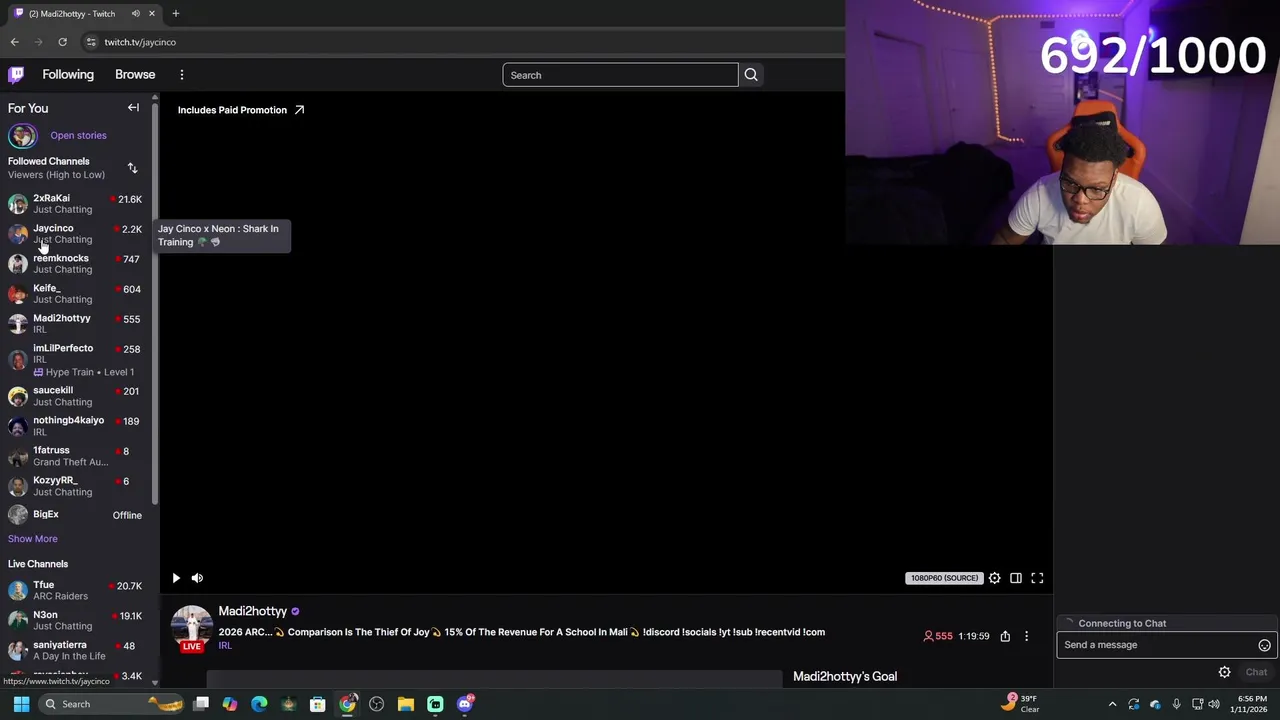
Task: Click the Madi2hottyy streamer avatar
Action: 192,626
